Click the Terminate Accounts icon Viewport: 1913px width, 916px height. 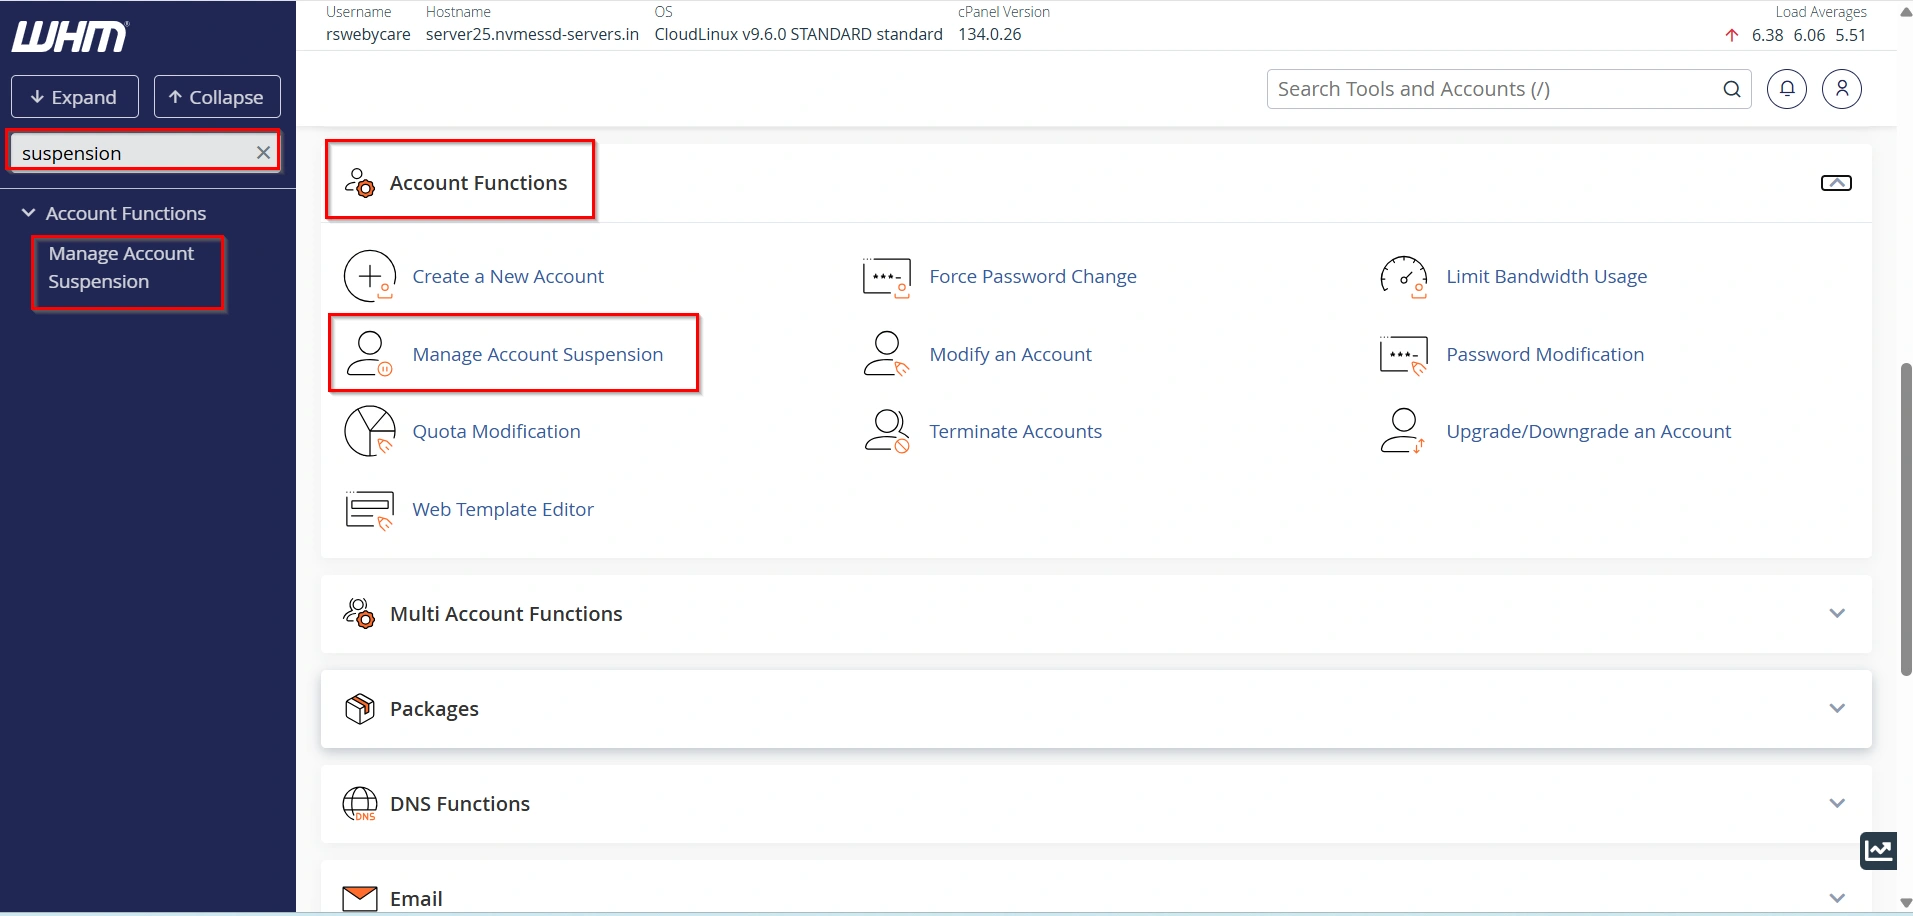point(887,431)
